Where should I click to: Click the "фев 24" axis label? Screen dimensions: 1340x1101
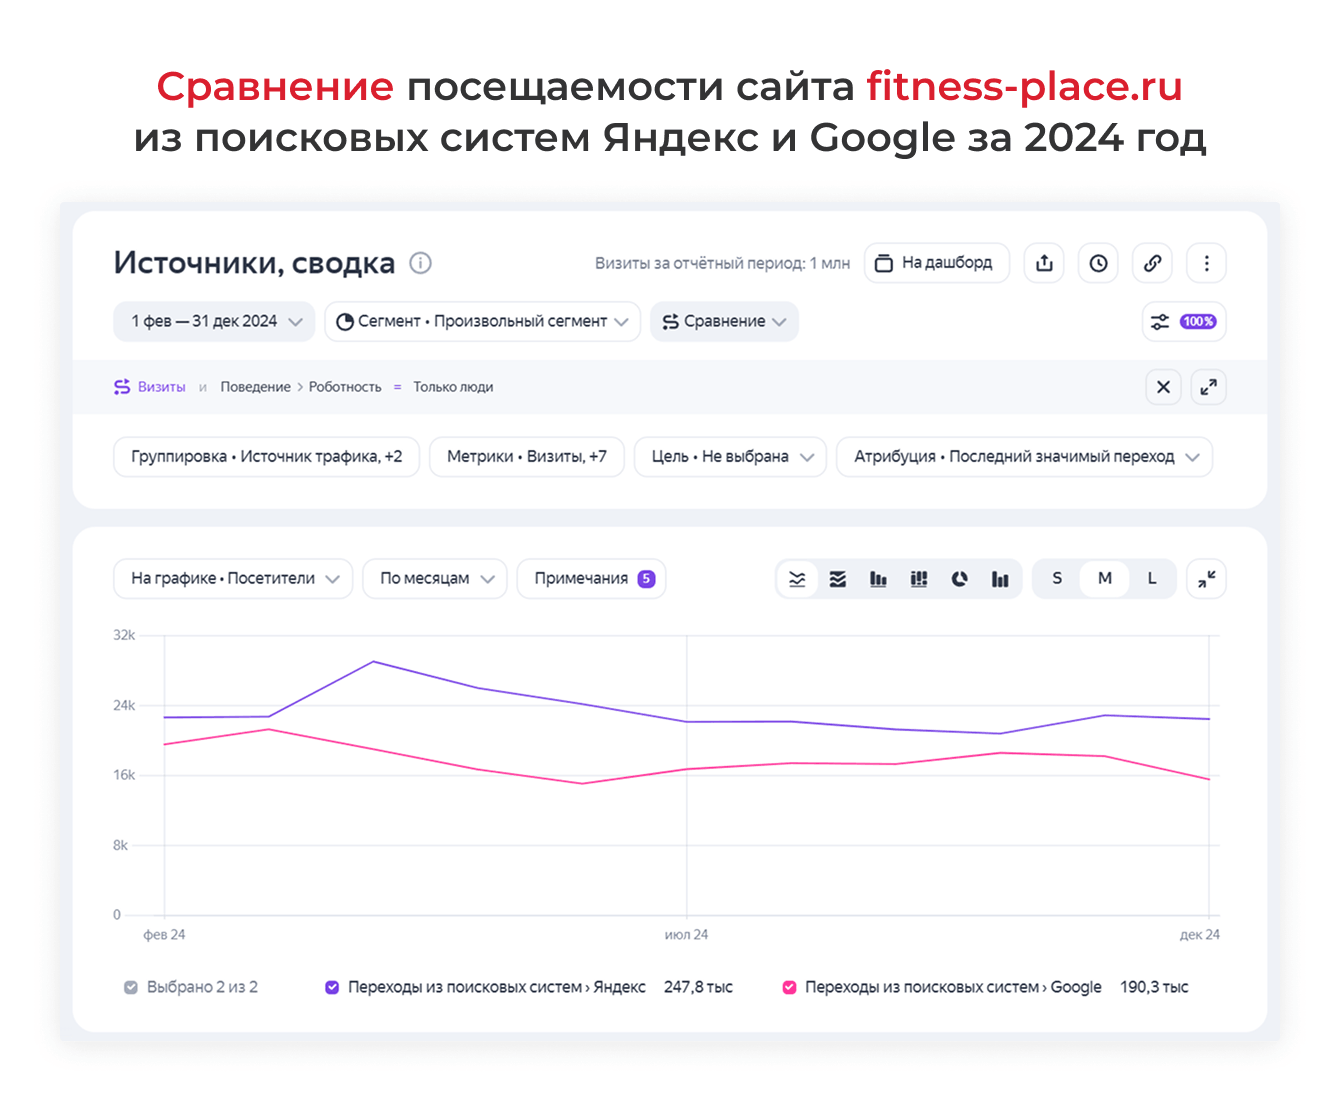tap(164, 935)
